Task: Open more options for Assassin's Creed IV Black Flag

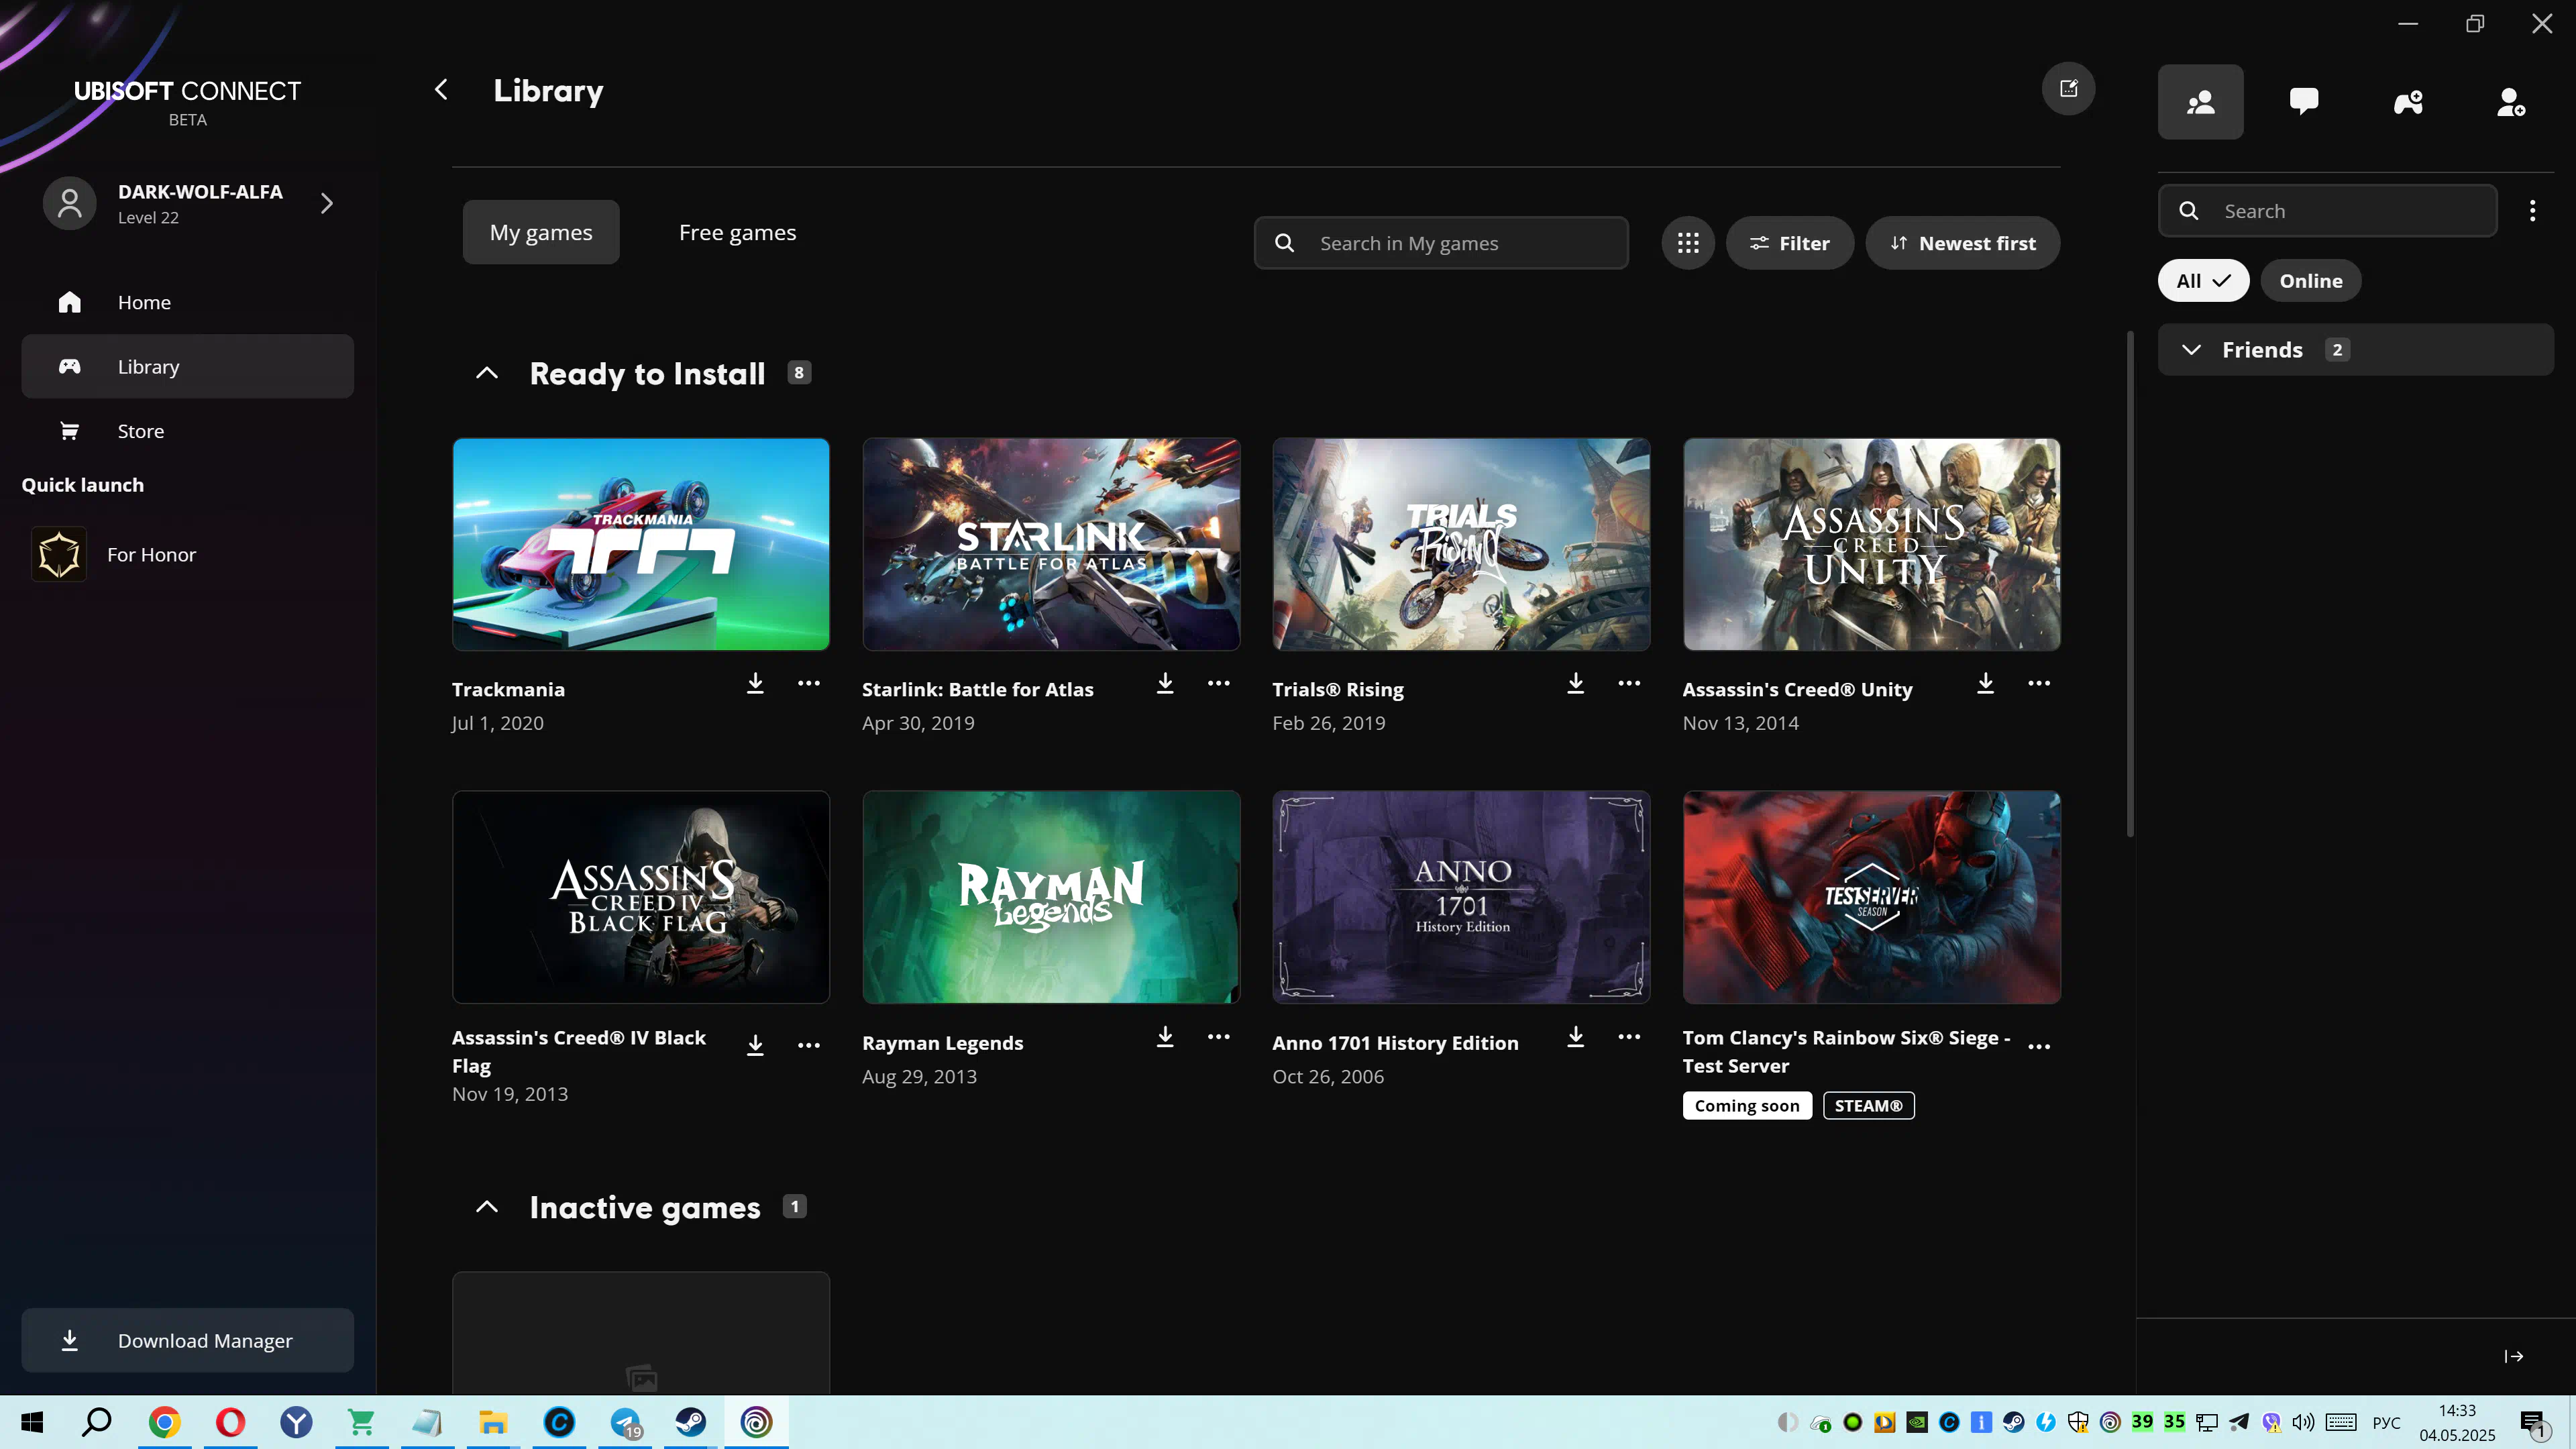Action: coord(808,1046)
